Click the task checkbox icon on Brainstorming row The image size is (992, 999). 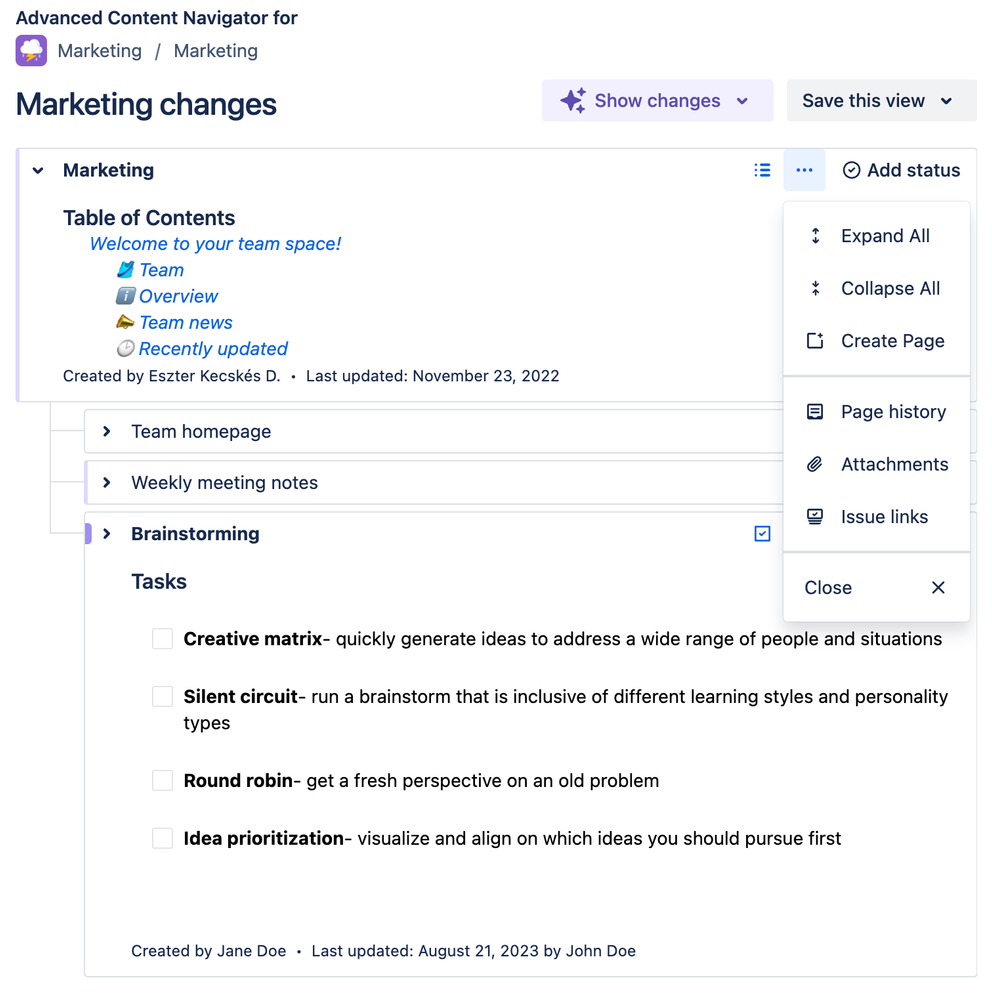pos(762,534)
